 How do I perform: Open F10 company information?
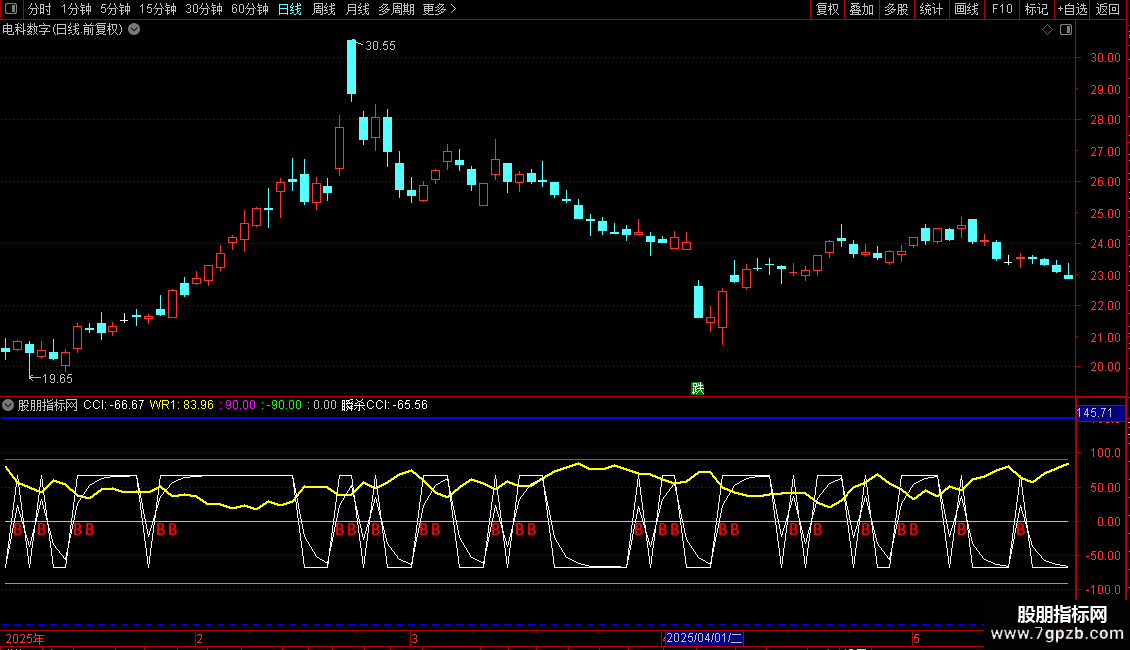(x=1002, y=10)
